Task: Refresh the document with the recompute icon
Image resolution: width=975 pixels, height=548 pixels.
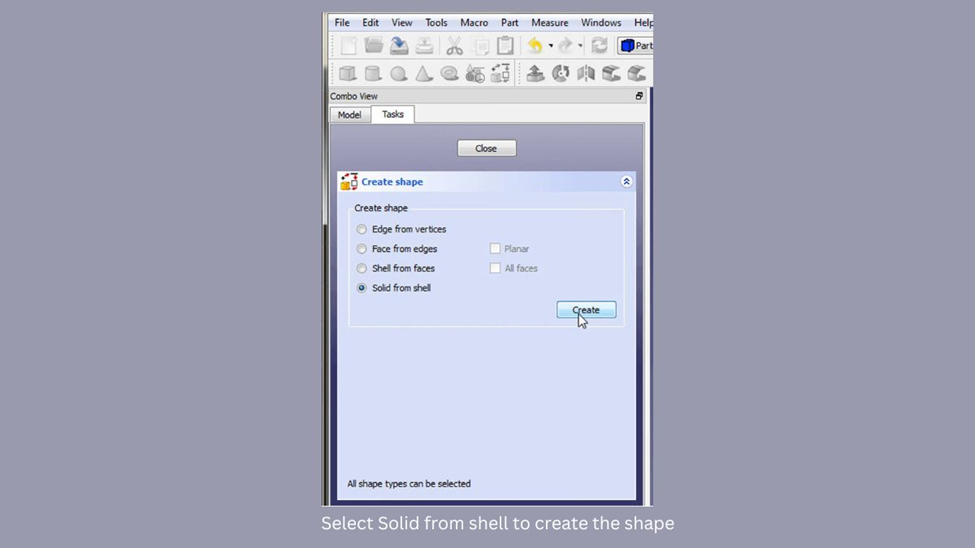Action: pyautogui.click(x=599, y=45)
